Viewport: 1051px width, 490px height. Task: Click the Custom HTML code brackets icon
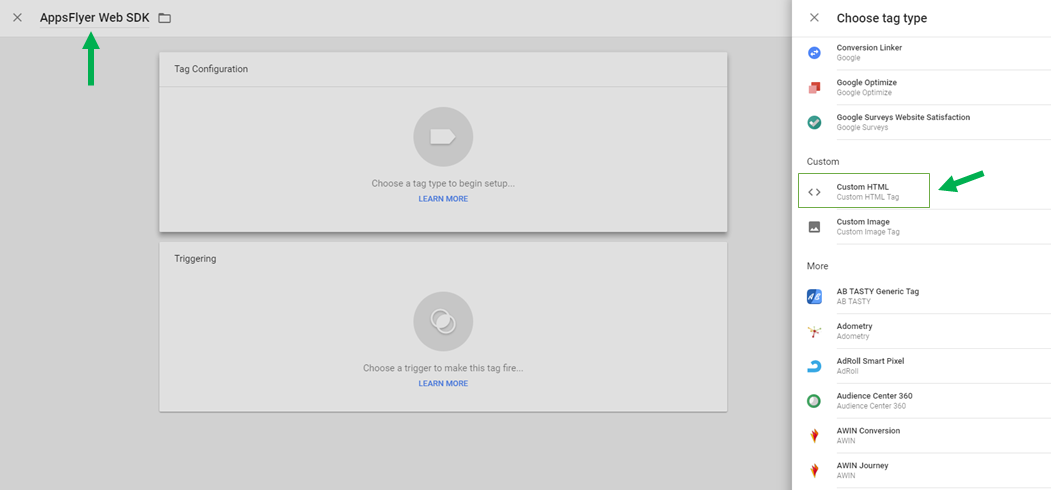(814, 192)
